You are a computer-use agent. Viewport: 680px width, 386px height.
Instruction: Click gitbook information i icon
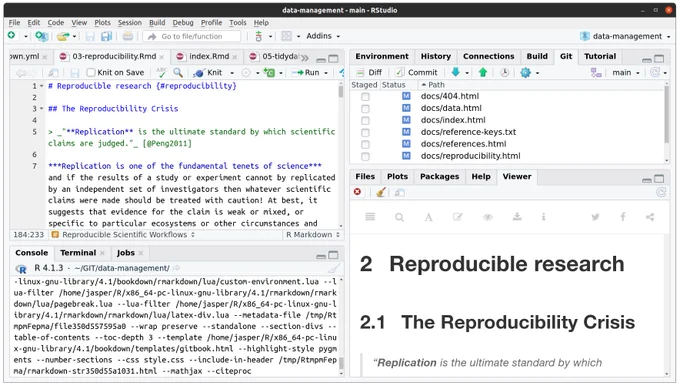coord(543,216)
